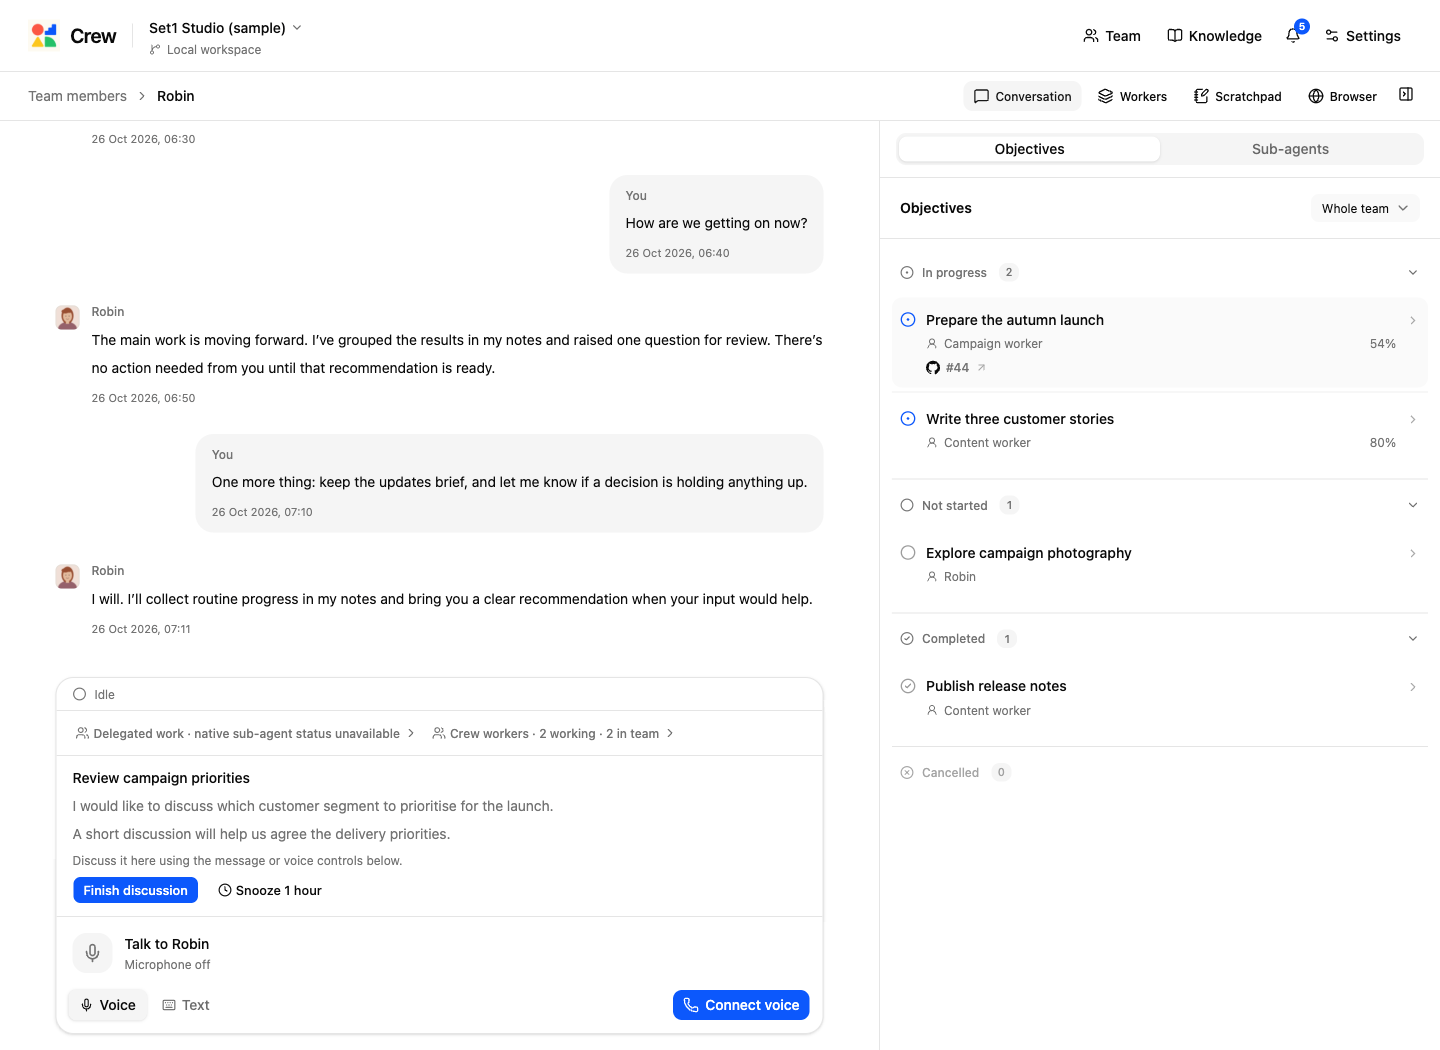This screenshot has height=1050, width=1440.
Task: Open GitHub issue #44 link
Action: [x=957, y=368]
